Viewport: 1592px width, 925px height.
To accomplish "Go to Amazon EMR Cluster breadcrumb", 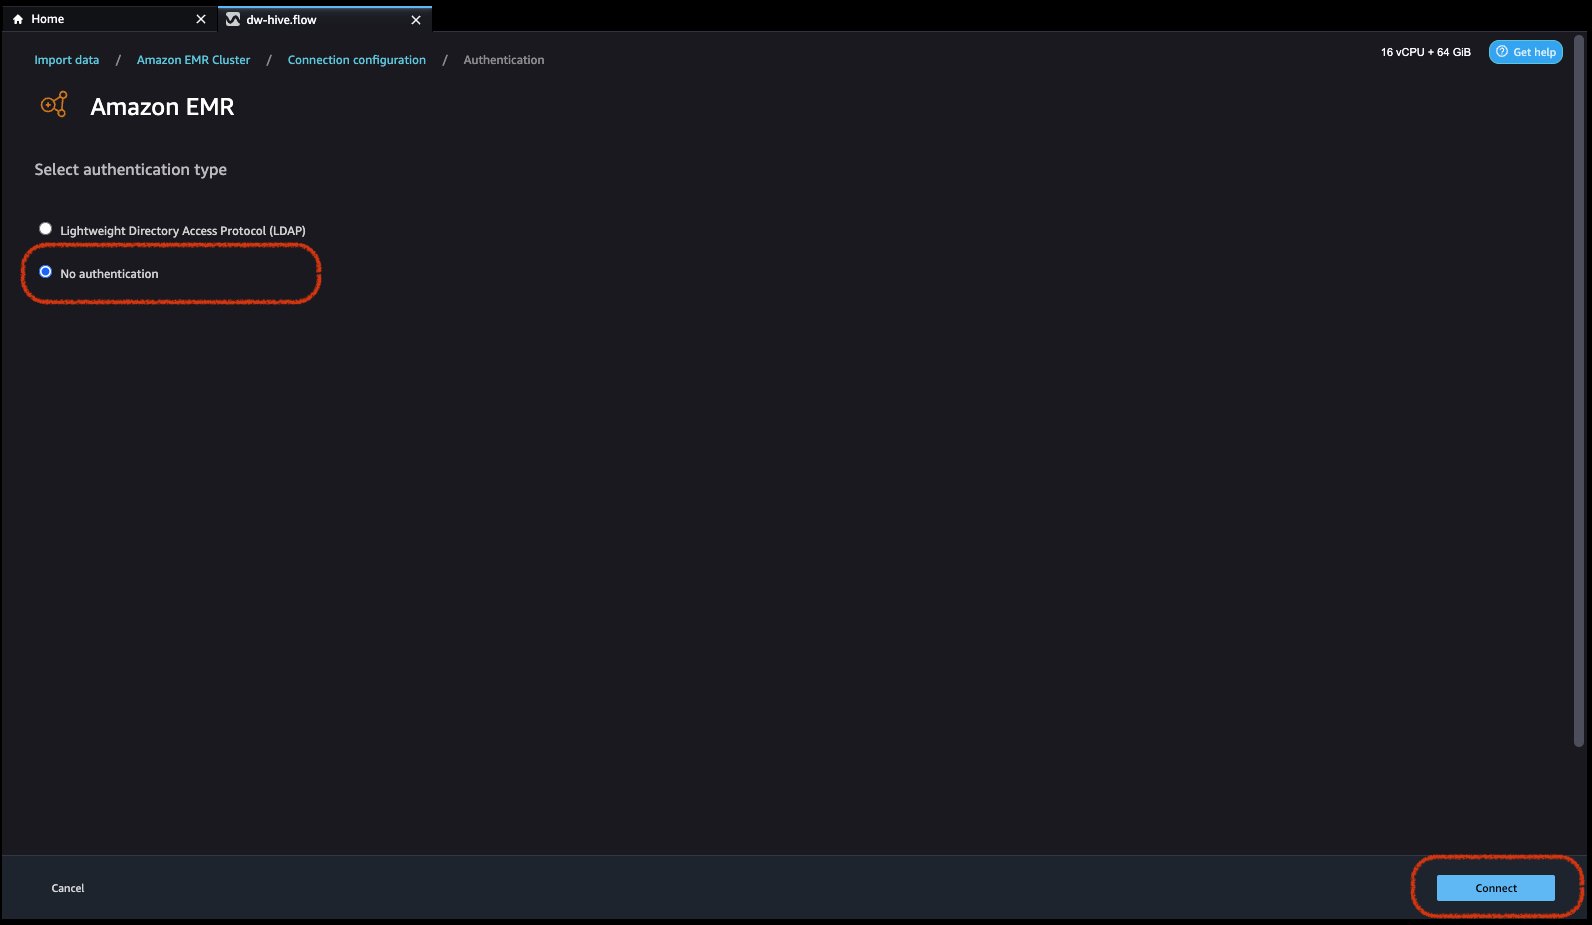I will click(x=193, y=60).
